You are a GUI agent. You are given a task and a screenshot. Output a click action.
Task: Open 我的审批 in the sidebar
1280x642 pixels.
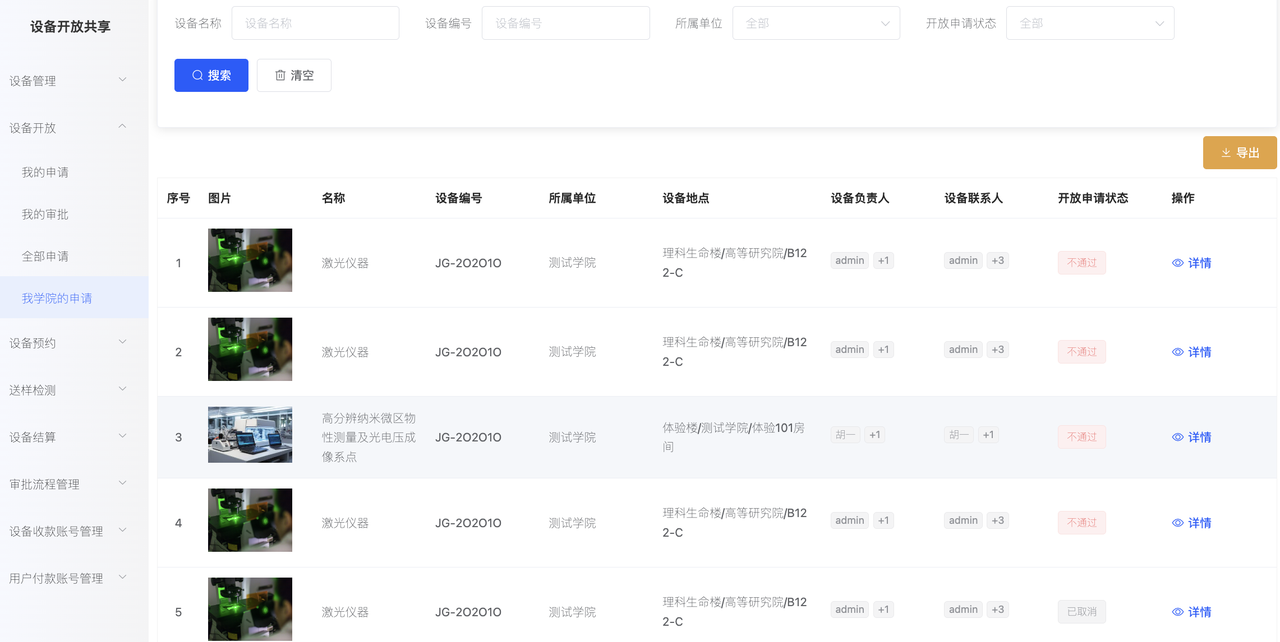(74, 214)
